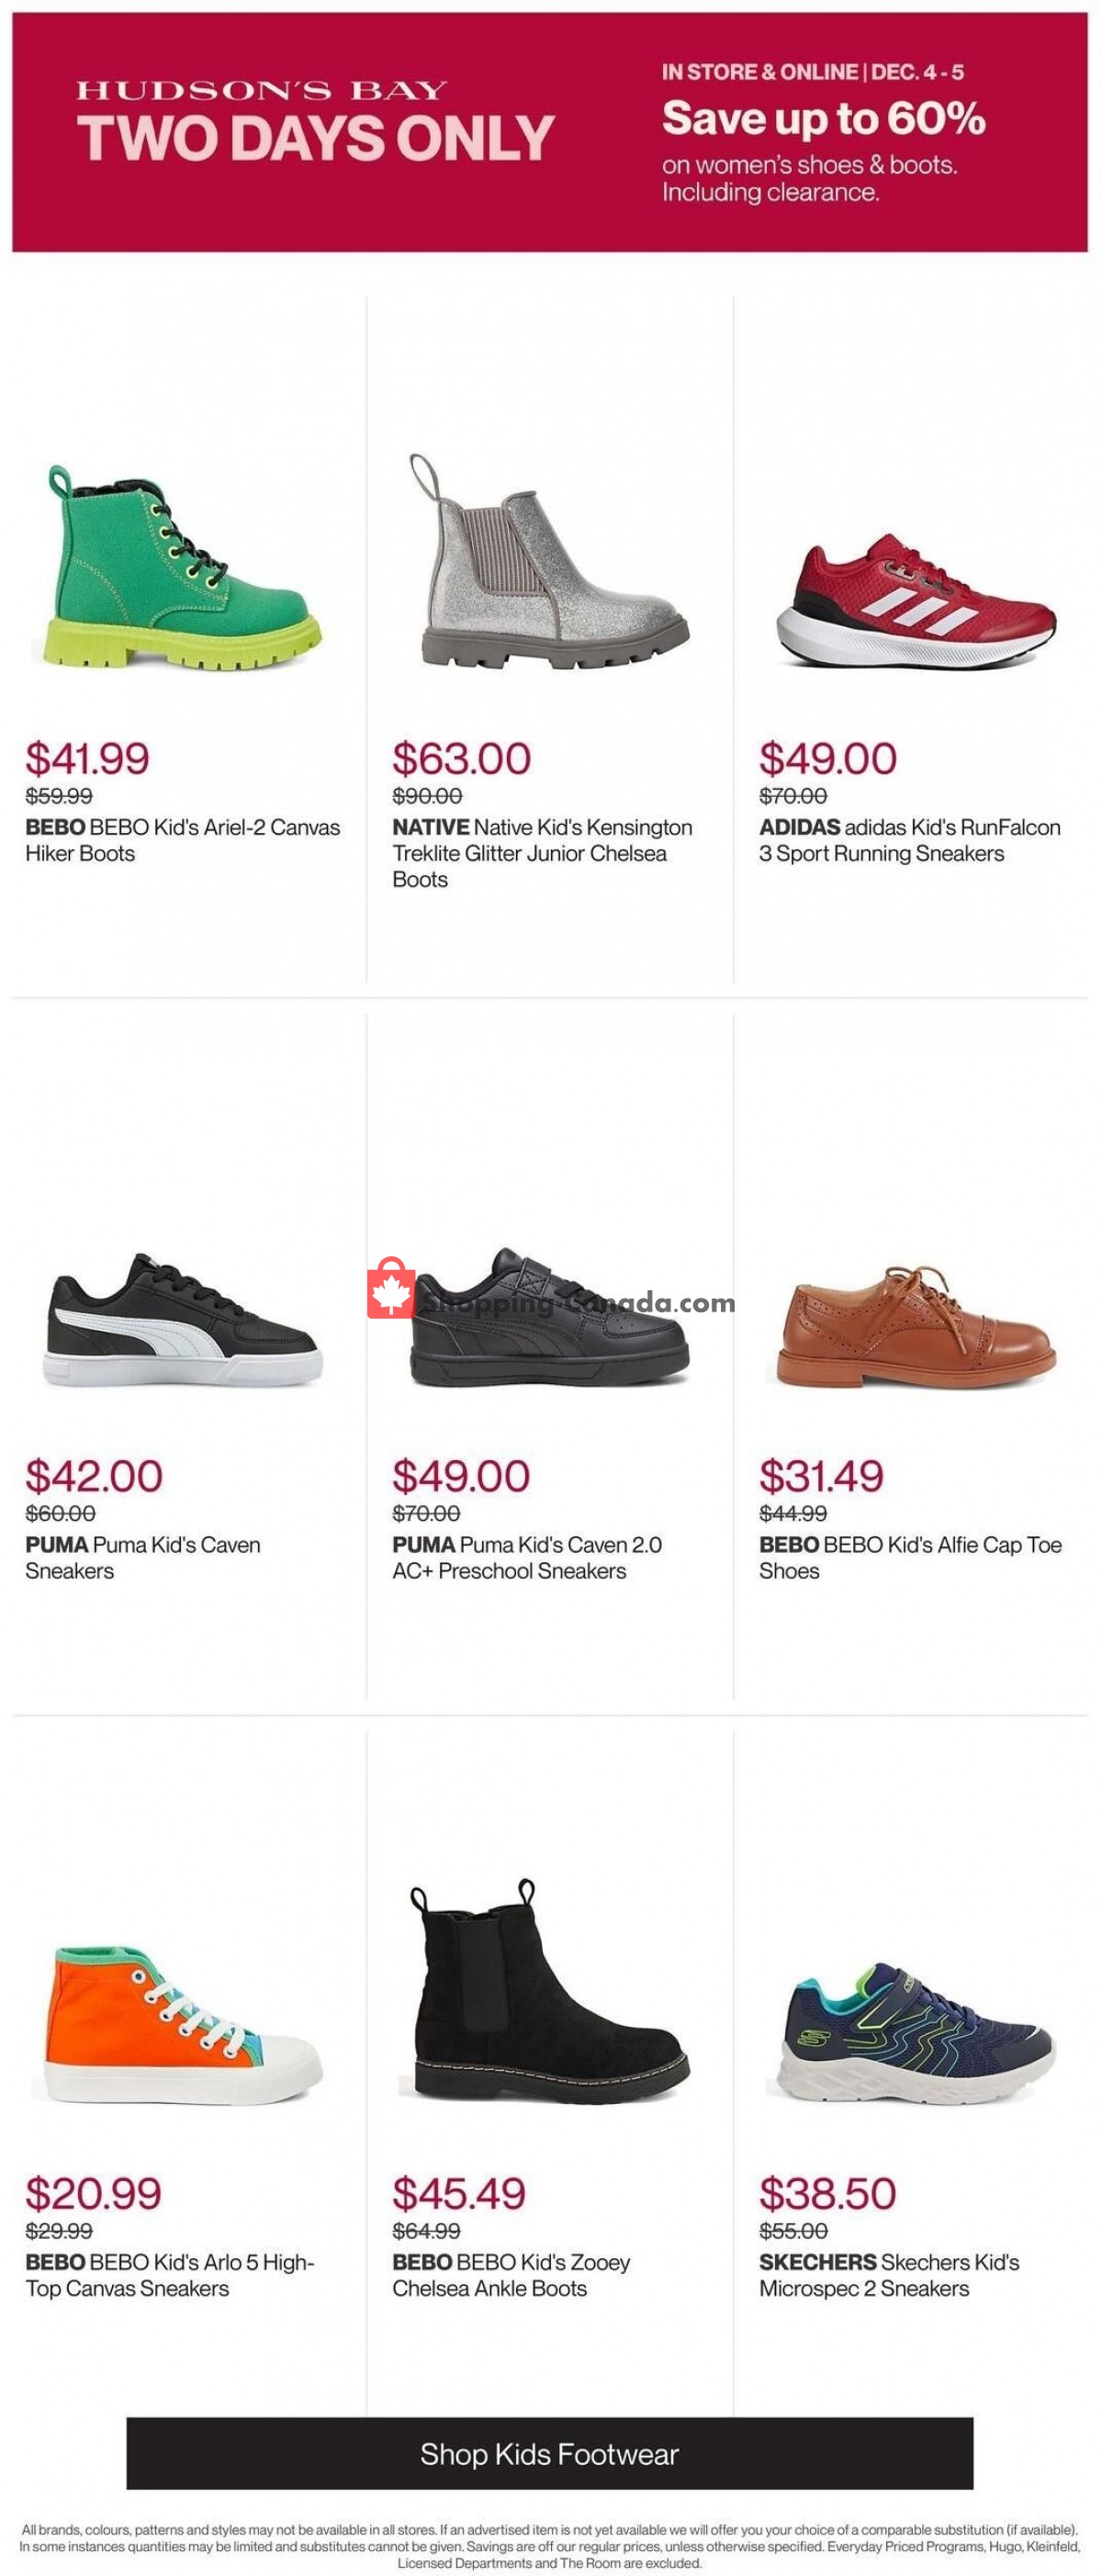Click the Shopping Canada maple leaf bag icon
The image size is (1102, 2576).
(391, 1289)
